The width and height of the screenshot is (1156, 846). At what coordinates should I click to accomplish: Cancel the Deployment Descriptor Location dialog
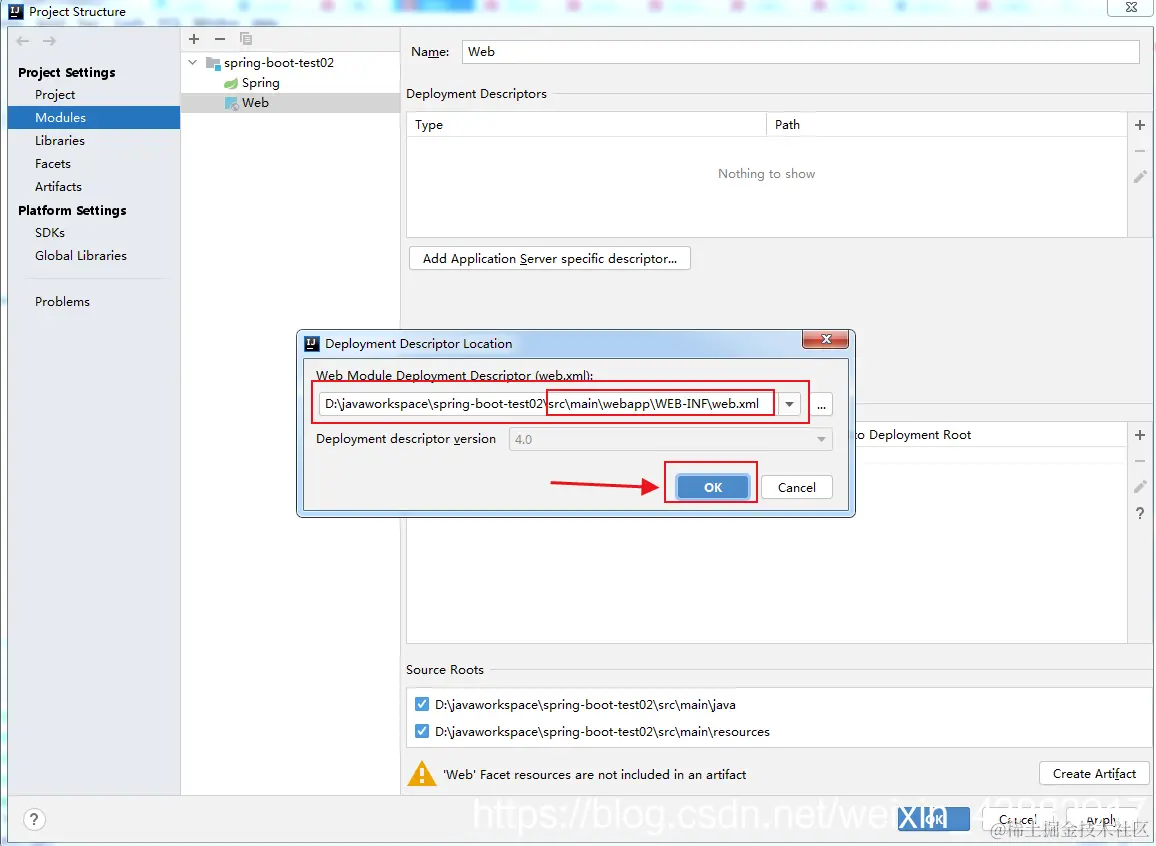797,487
